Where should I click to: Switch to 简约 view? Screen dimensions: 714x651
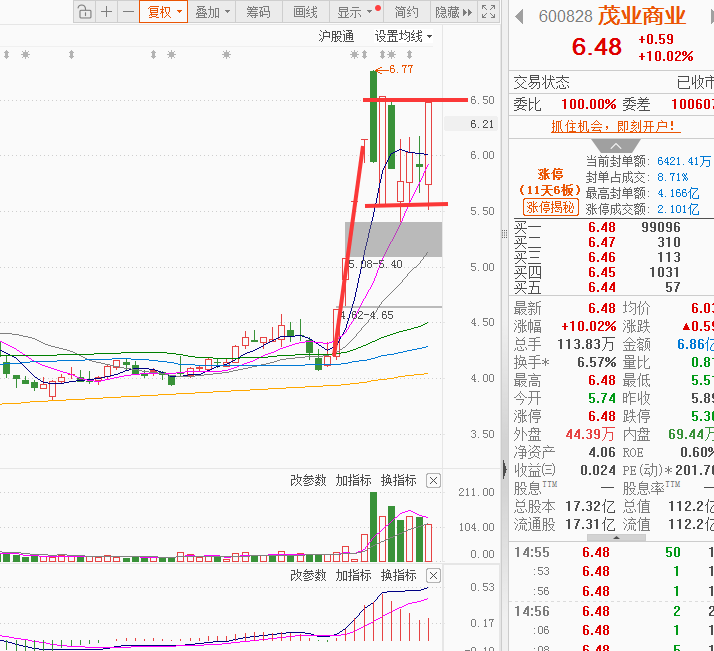pos(407,12)
